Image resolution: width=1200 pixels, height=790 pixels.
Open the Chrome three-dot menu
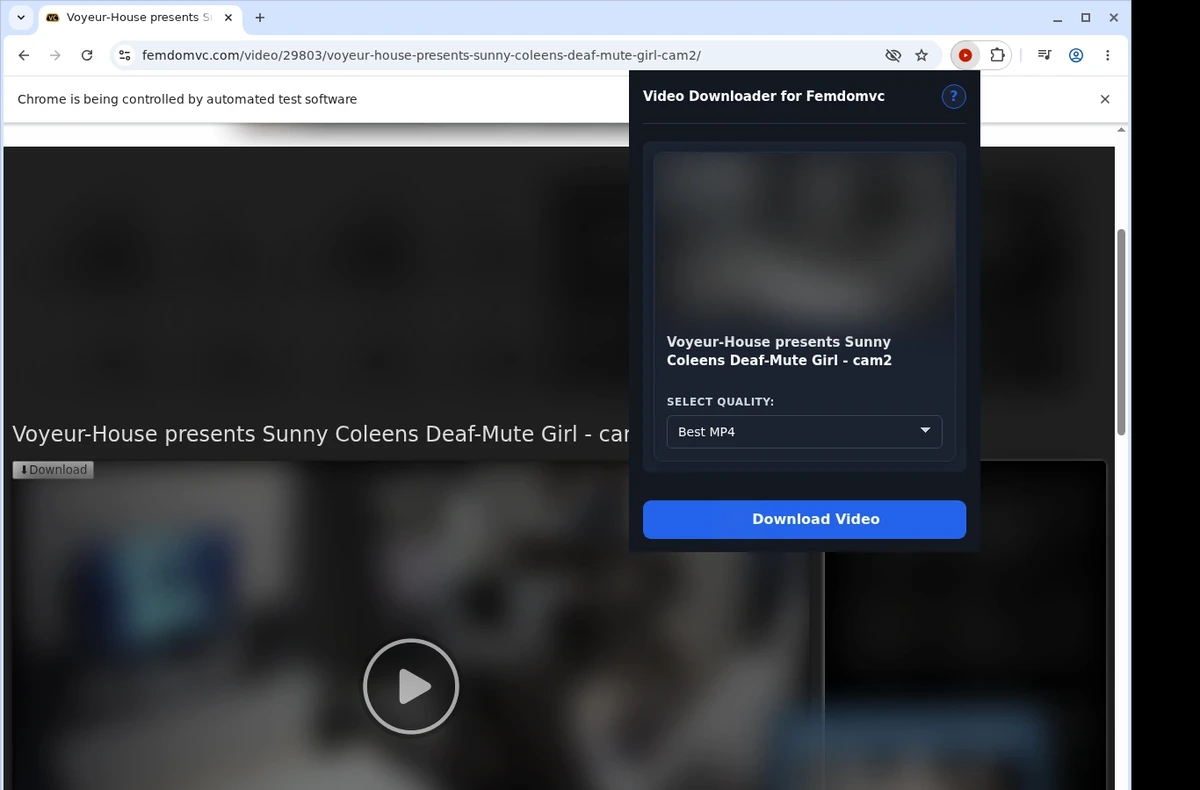pyautogui.click(x=1107, y=56)
